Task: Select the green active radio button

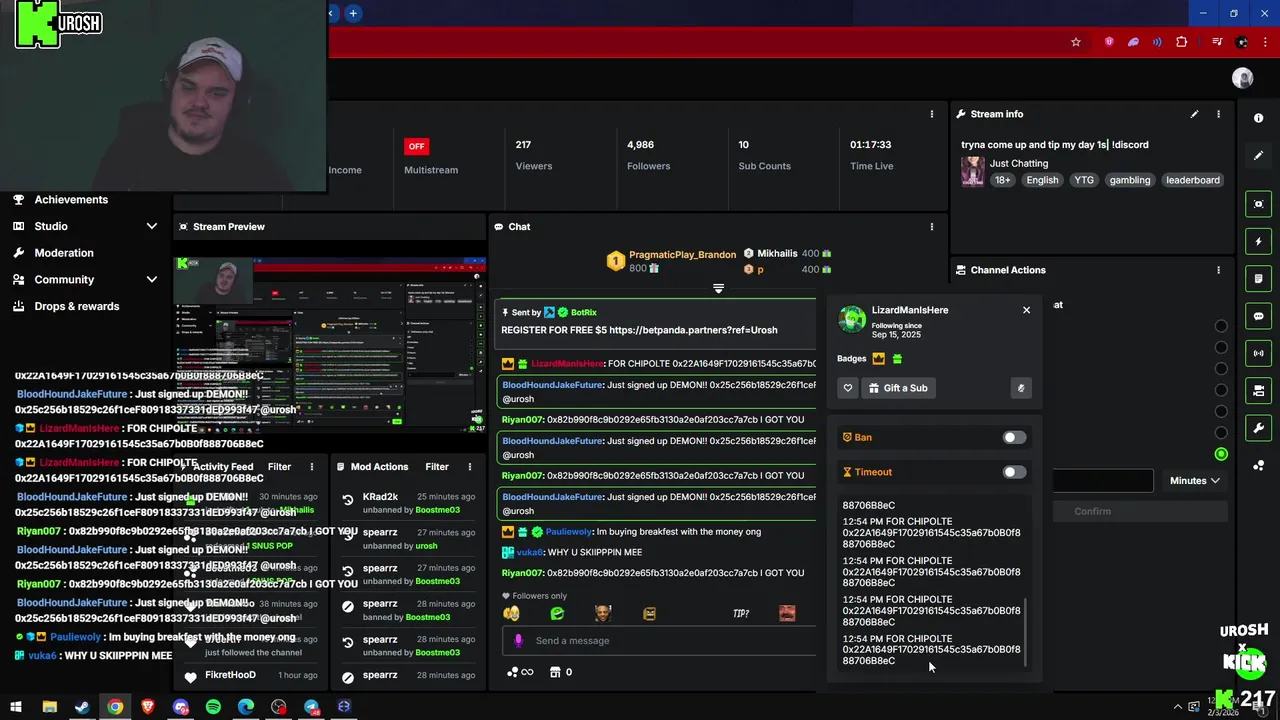Action: [1221, 454]
